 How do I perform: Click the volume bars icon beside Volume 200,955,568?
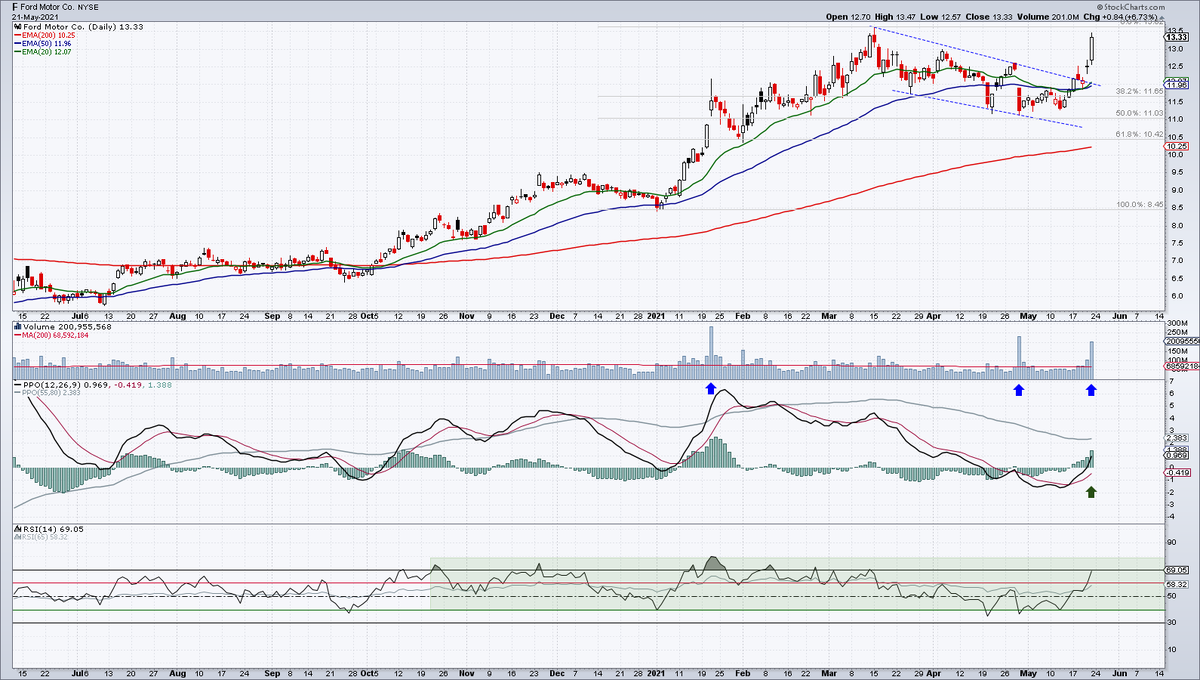point(18,326)
